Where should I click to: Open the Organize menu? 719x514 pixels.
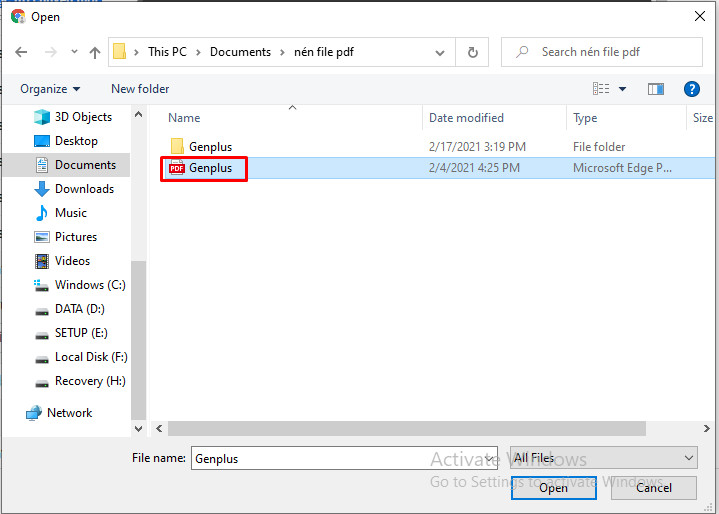[50, 88]
